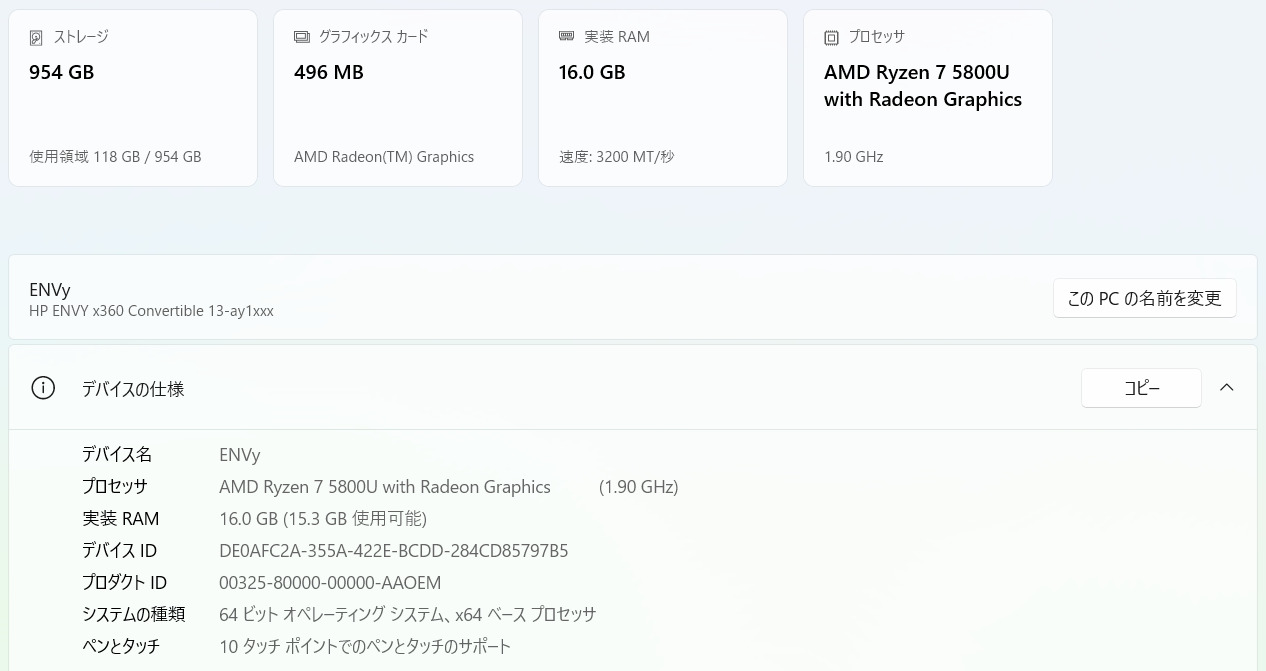1266x671 pixels.
Task: Click the プロダクト ID value 00325-80000-00000-AAOEM
Action: coord(330,583)
